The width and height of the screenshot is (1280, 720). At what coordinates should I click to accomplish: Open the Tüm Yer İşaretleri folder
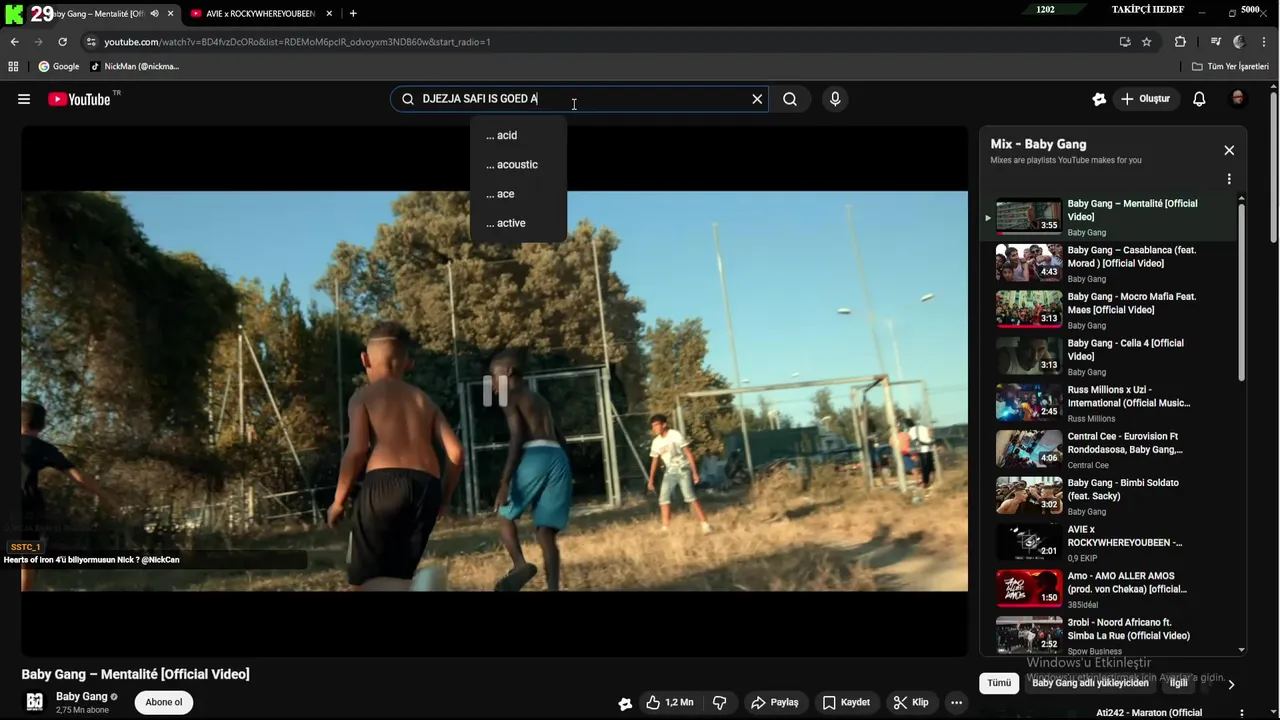coord(1231,67)
